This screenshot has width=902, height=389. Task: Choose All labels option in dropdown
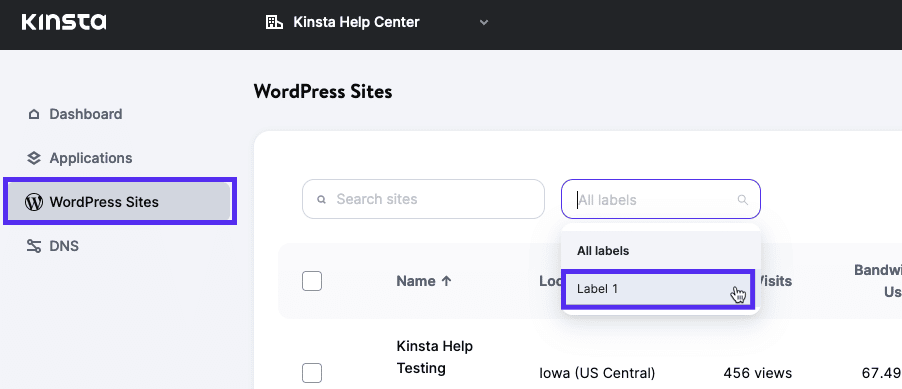(661, 251)
